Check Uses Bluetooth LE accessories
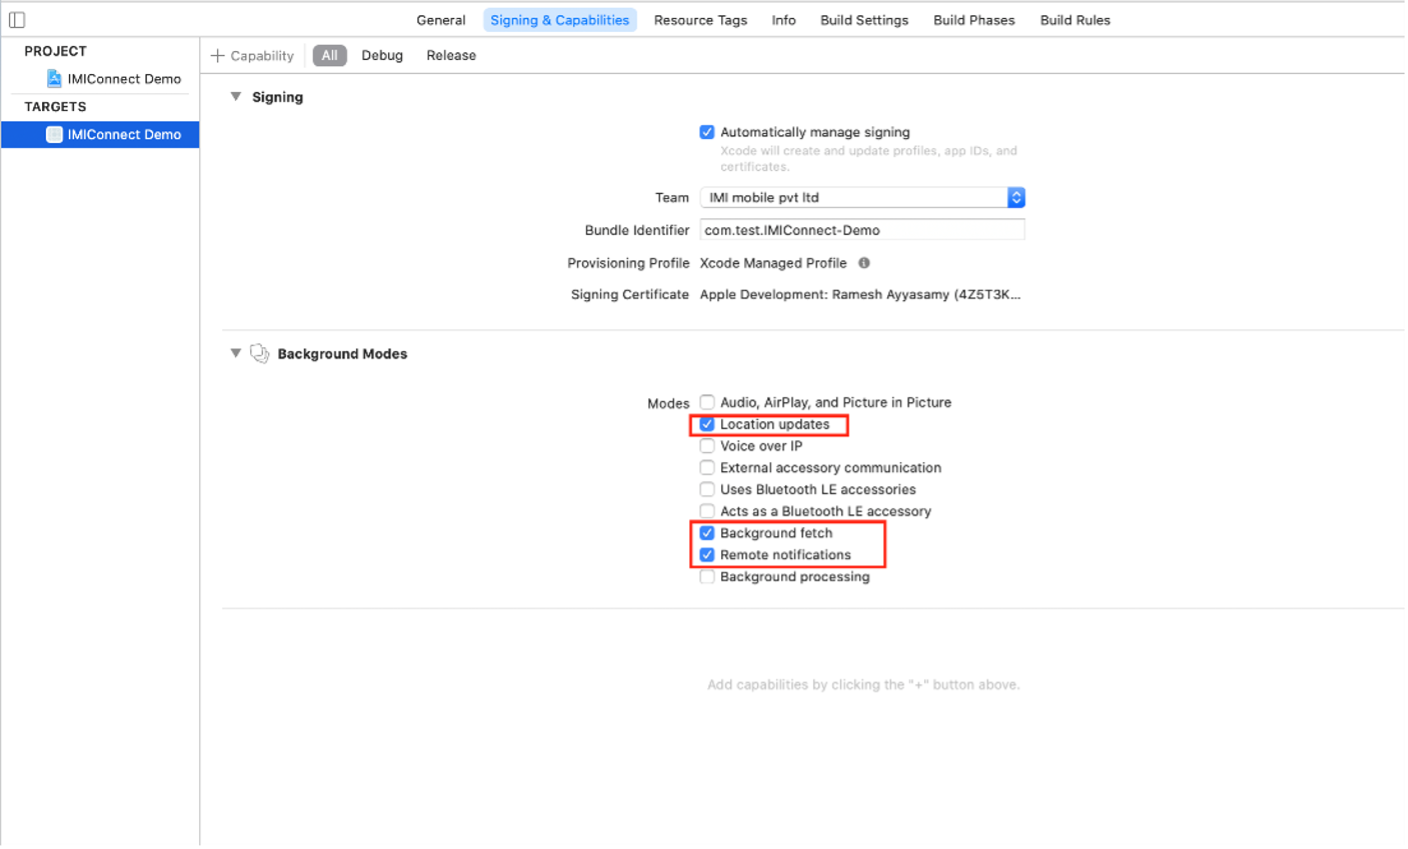Image resolution: width=1408 pixels, height=849 pixels. [707, 489]
